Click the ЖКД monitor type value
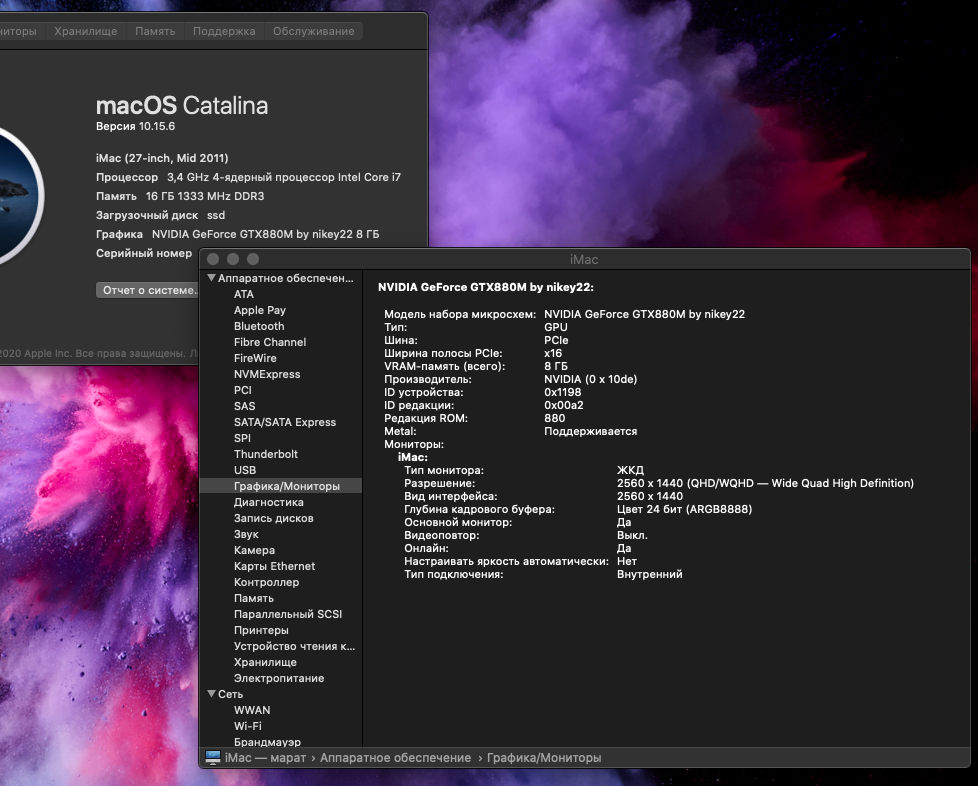978x786 pixels. pos(630,470)
